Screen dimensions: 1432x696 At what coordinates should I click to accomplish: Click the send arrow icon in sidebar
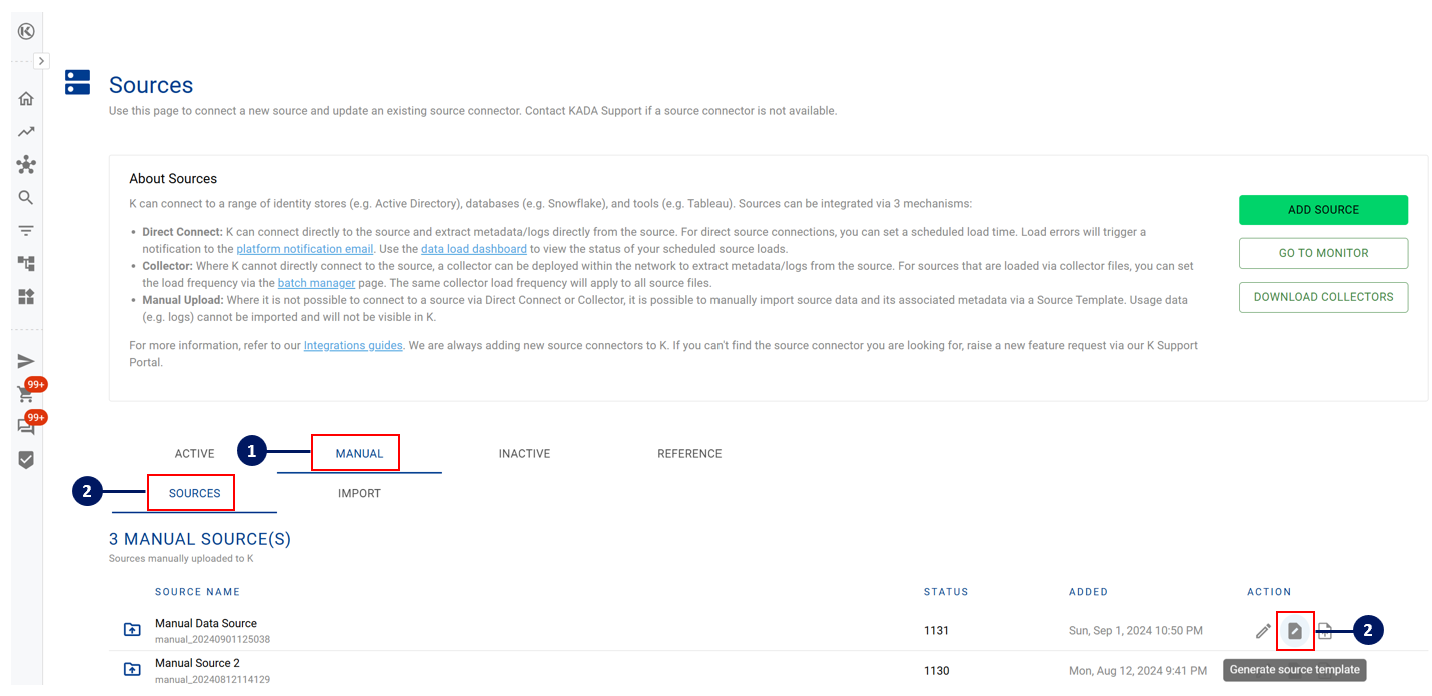26,361
